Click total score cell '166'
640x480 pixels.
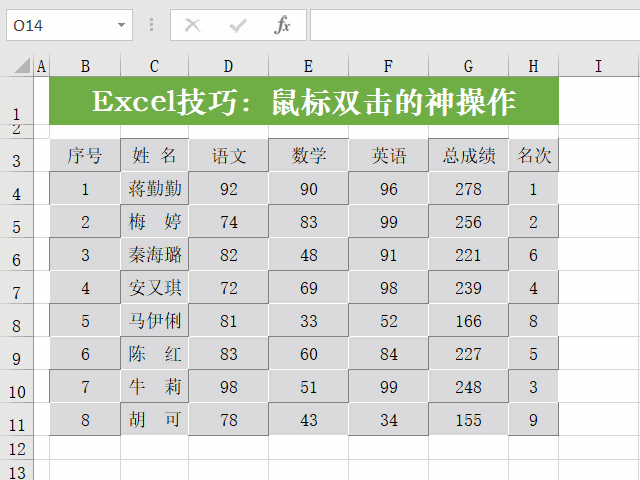468,320
